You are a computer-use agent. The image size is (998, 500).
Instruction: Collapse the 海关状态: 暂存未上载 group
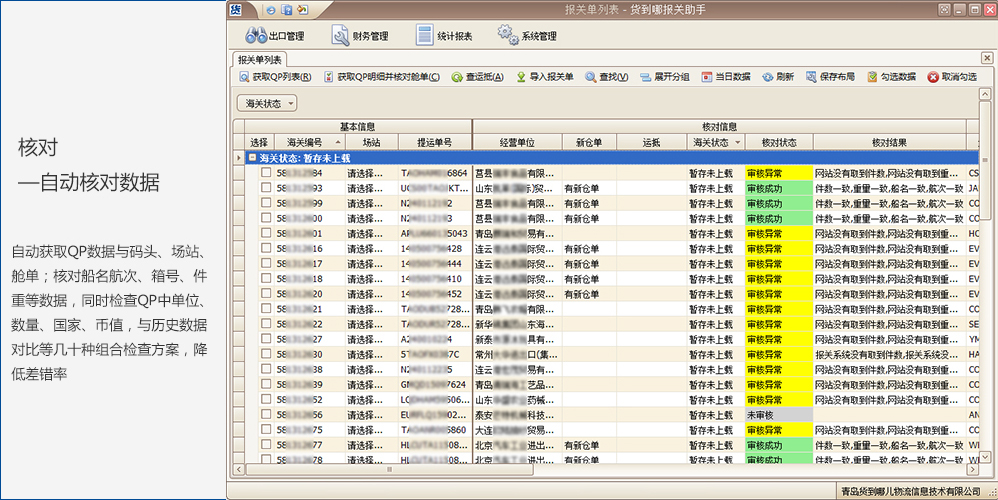(252, 158)
